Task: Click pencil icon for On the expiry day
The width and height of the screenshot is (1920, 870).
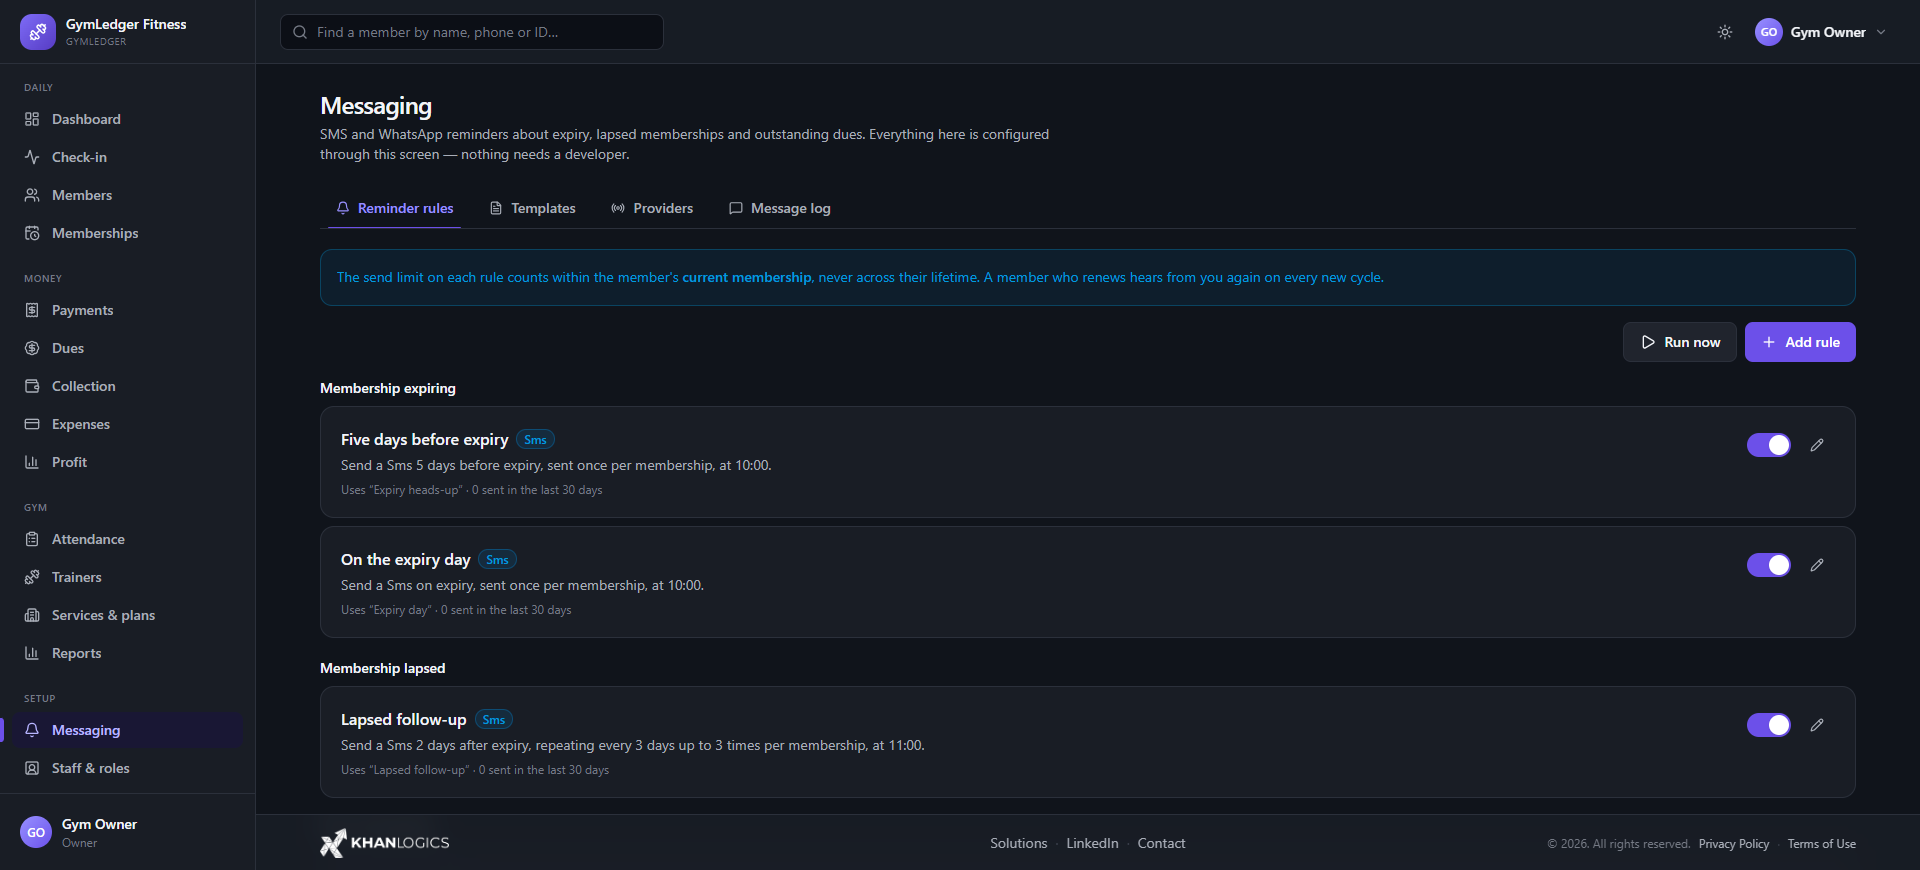Action: pos(1817,565)
